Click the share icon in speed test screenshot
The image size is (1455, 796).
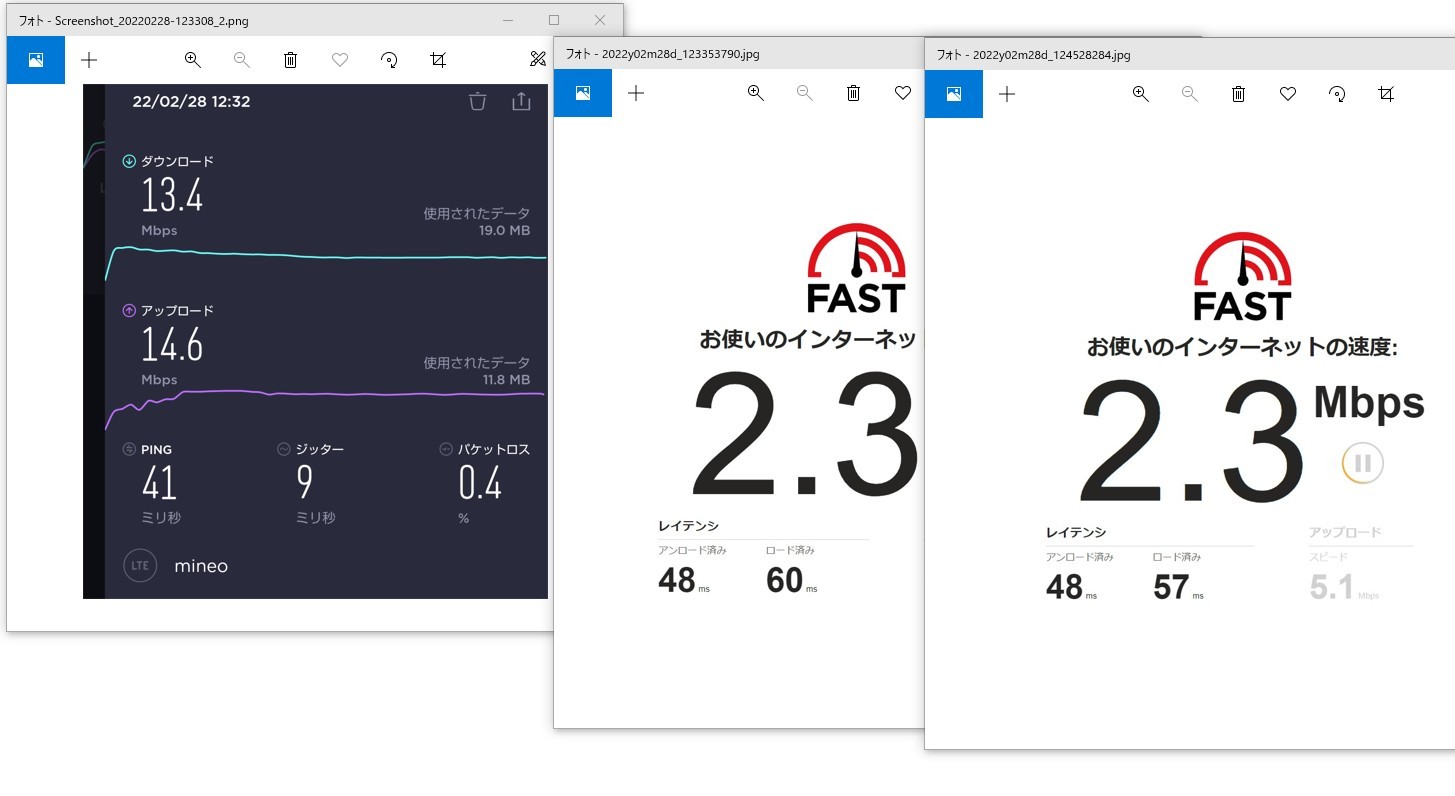(521, 101)
